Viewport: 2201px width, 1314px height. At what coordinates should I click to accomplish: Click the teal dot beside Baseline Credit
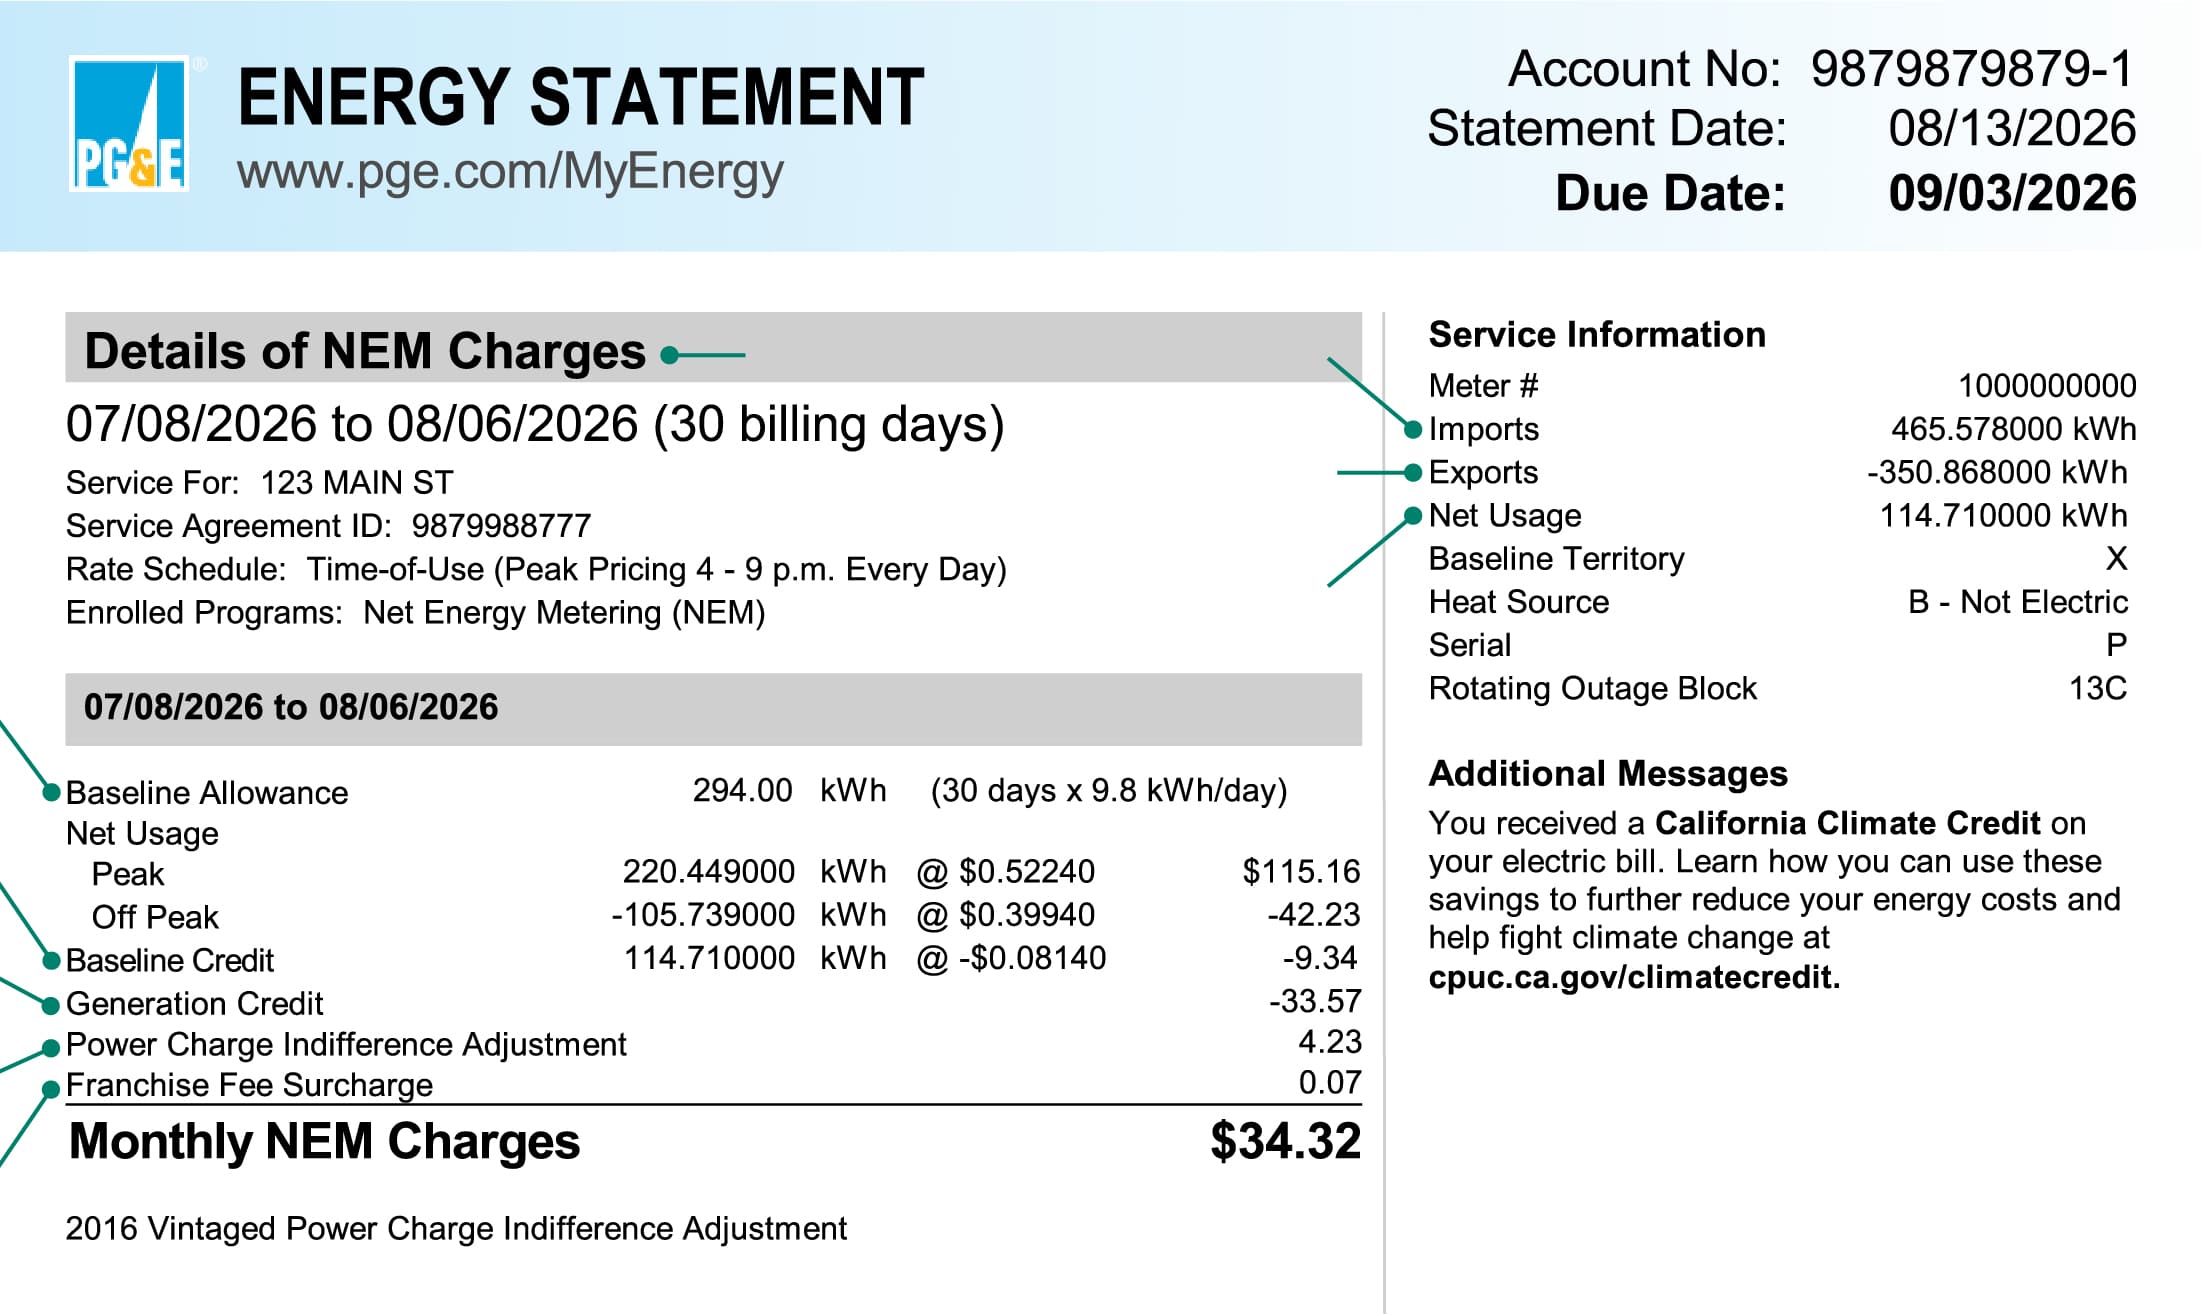[51, 961]
